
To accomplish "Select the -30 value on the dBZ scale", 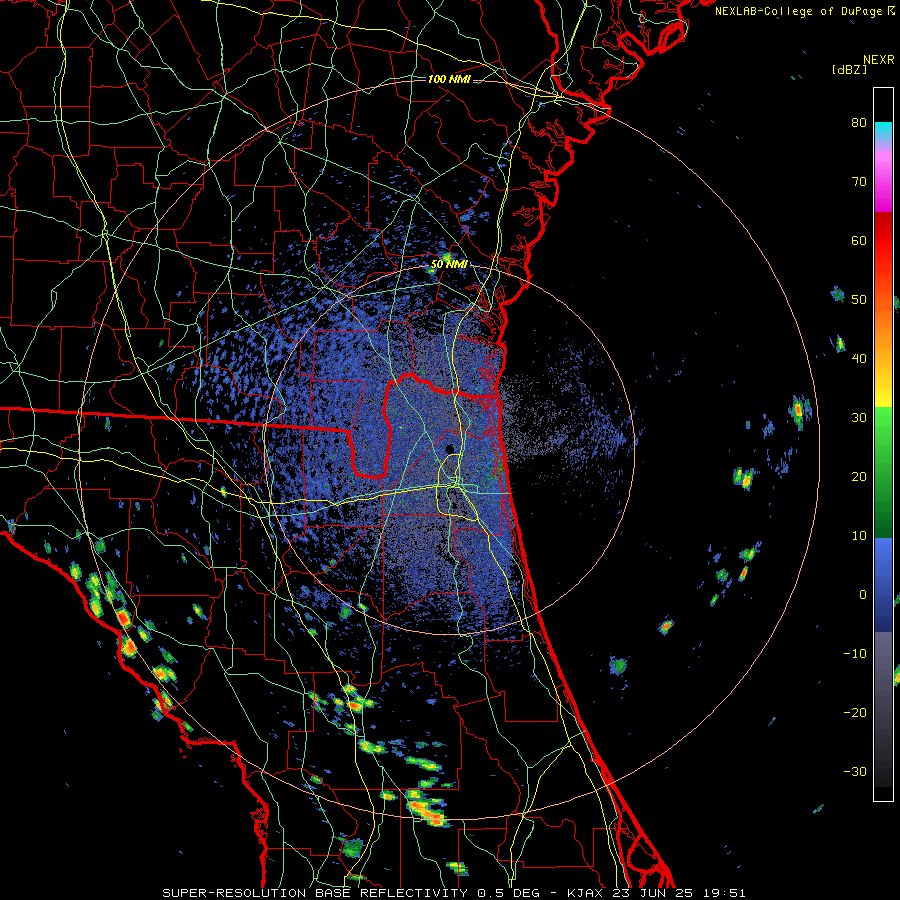I will [855, 771].
